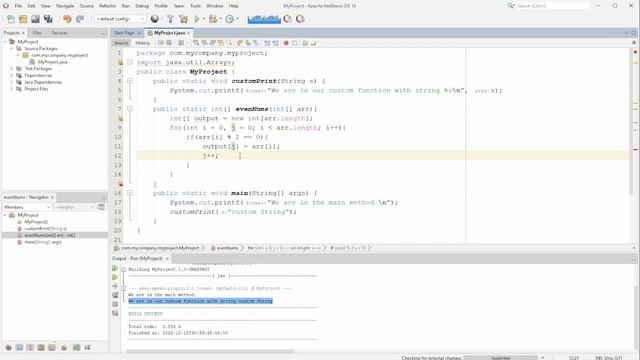Click the Navigator icon right of the empty combo box
Viewport: 640px width, 360px height.
[x=101, y=207]
